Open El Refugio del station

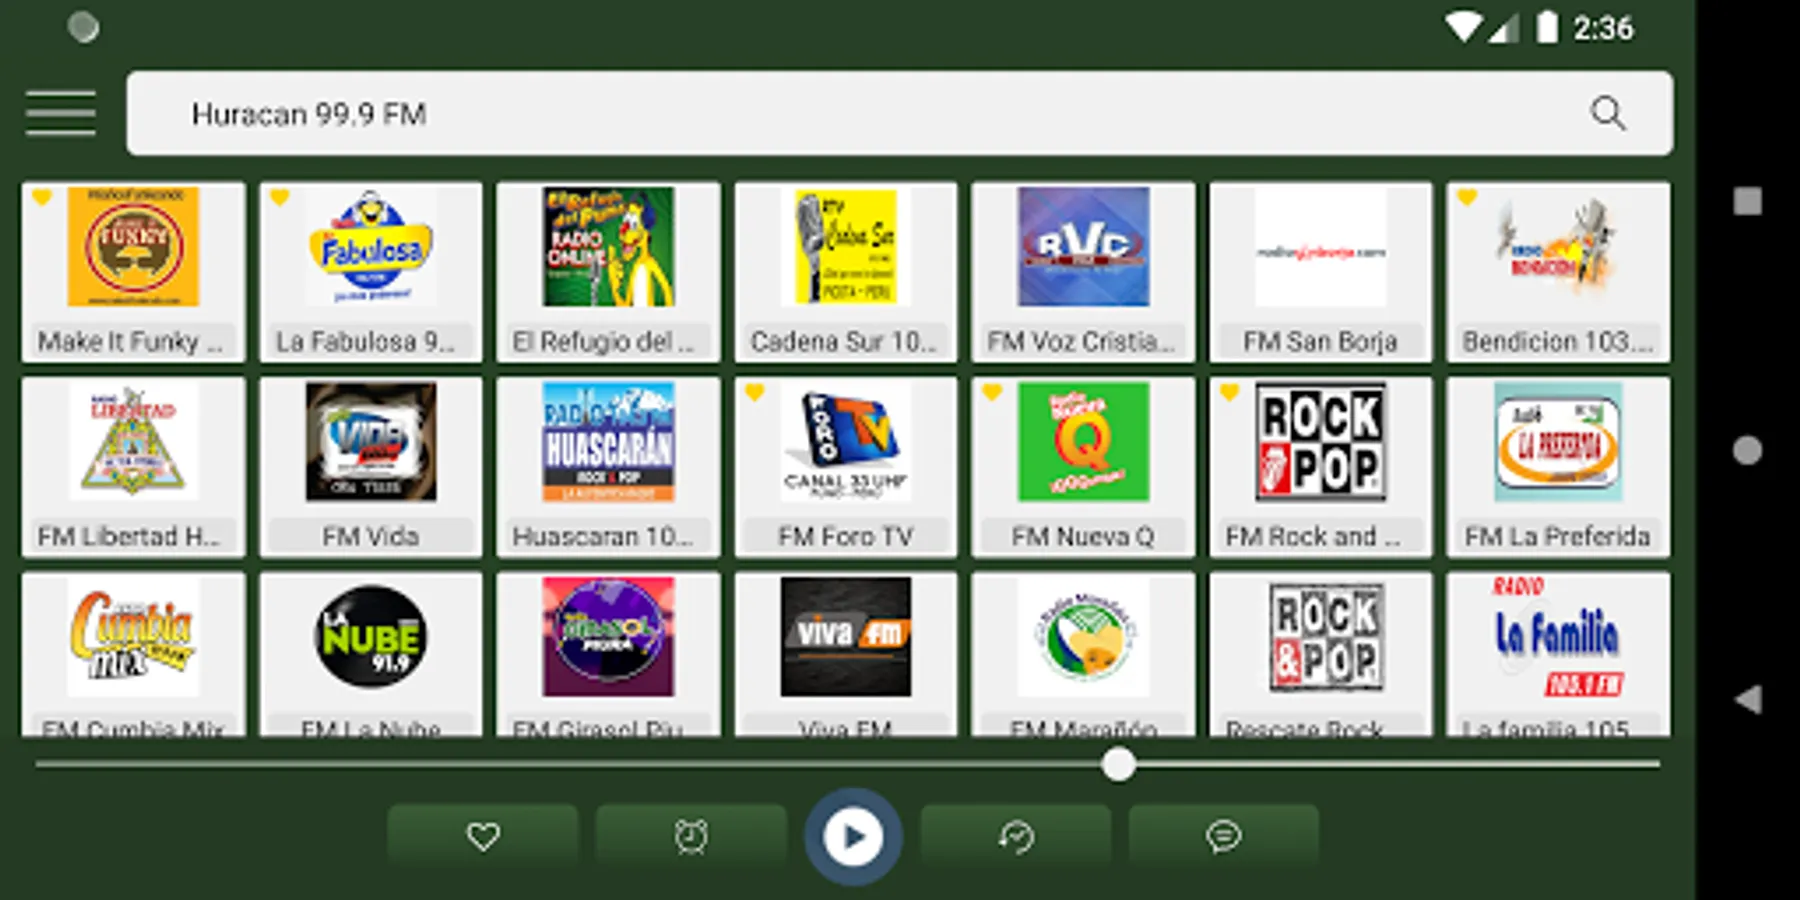[x=608, y=272]
